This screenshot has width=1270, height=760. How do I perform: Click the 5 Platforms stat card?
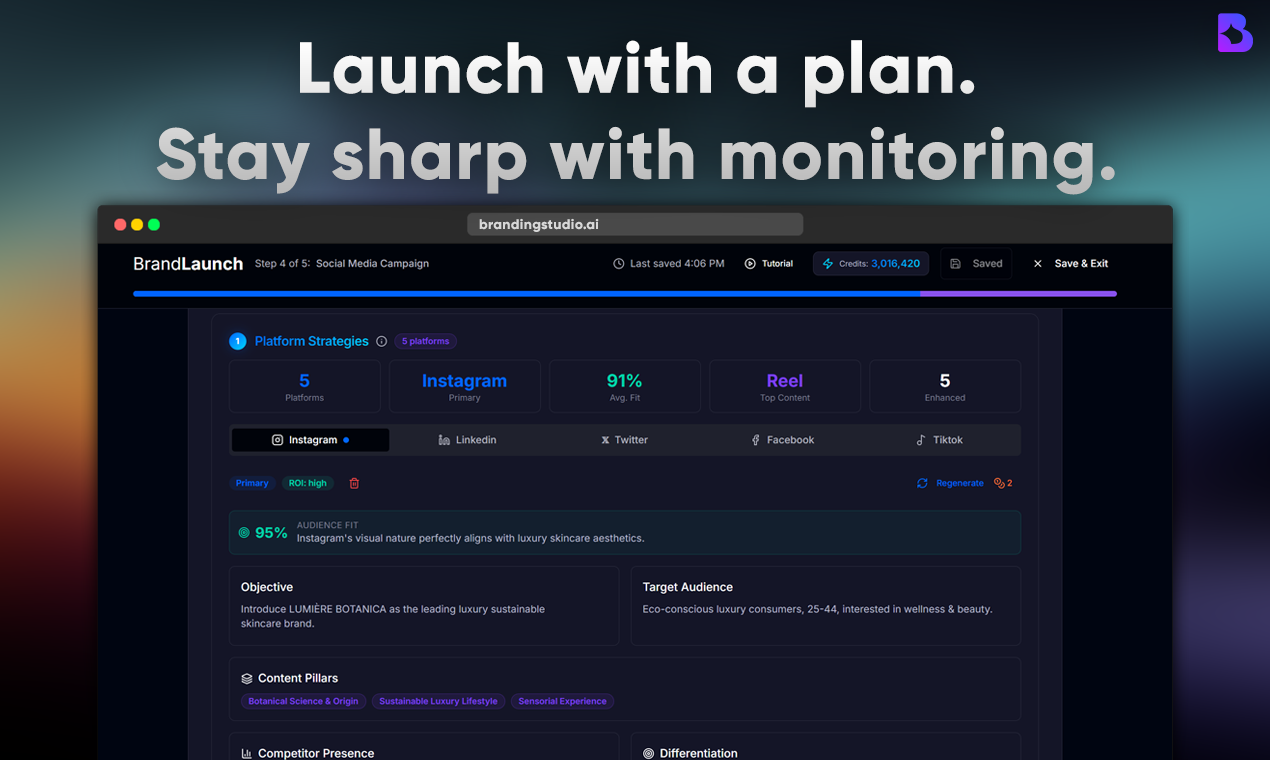[x=305, y=387]
